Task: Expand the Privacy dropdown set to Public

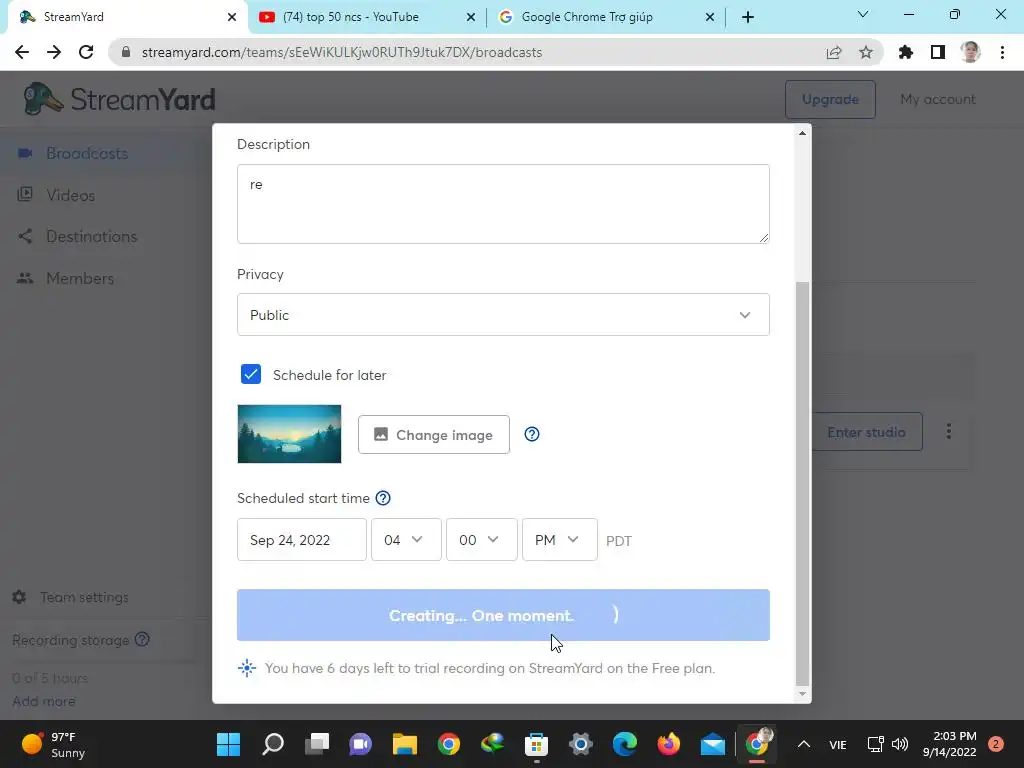Action: pyautogui.click(x=503, y=315)
